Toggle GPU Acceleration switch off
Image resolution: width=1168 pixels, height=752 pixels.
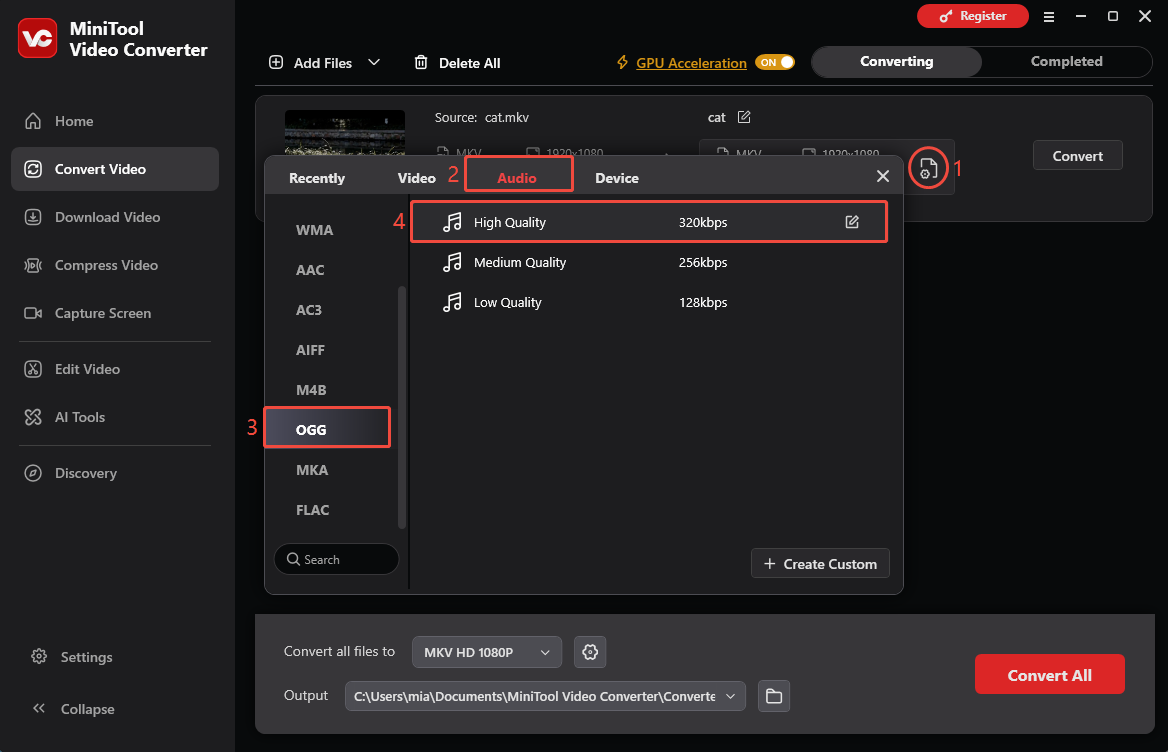(x=775, y=63)
